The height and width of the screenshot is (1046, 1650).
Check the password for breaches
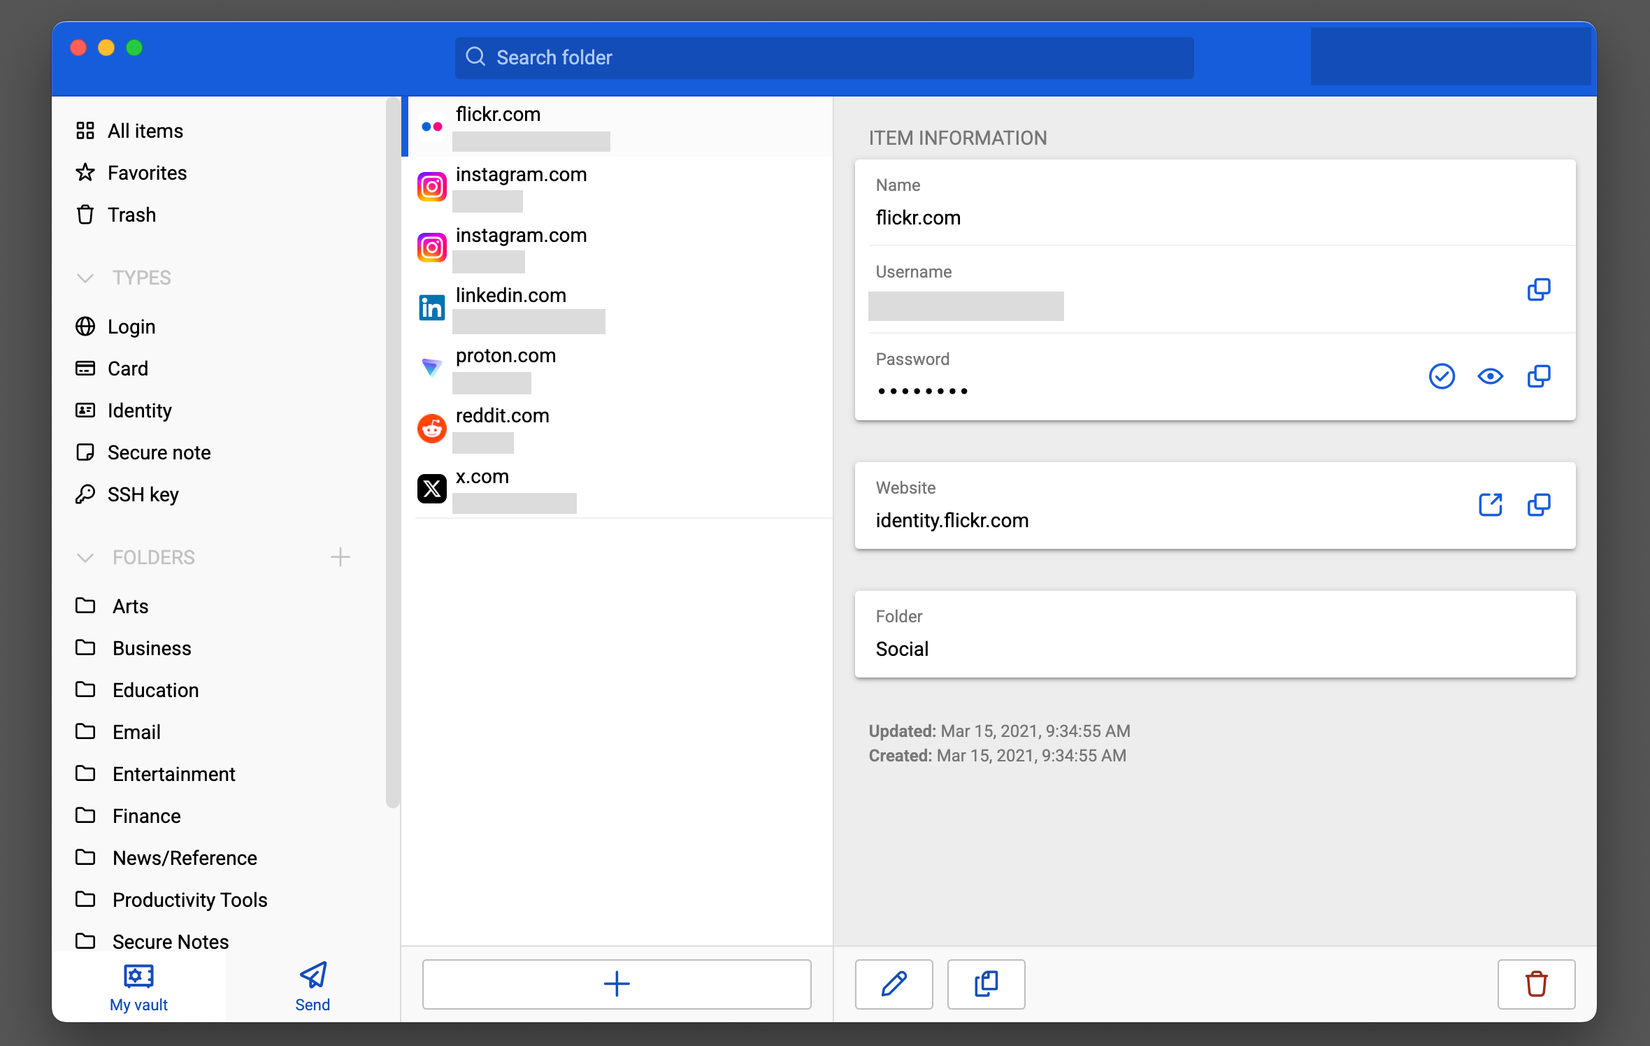tap(1442, 376)
